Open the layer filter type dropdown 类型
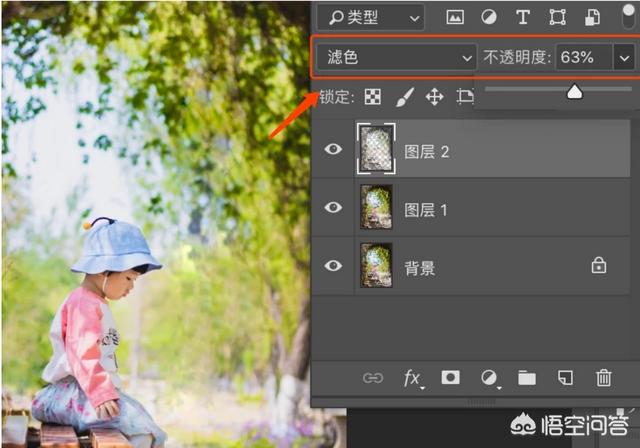 [371, 18]
